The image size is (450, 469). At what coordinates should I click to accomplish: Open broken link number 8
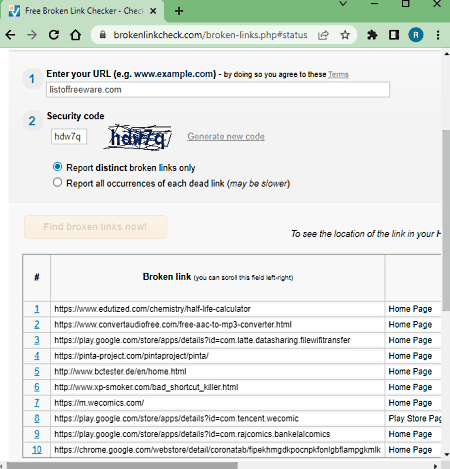[37, 418]
